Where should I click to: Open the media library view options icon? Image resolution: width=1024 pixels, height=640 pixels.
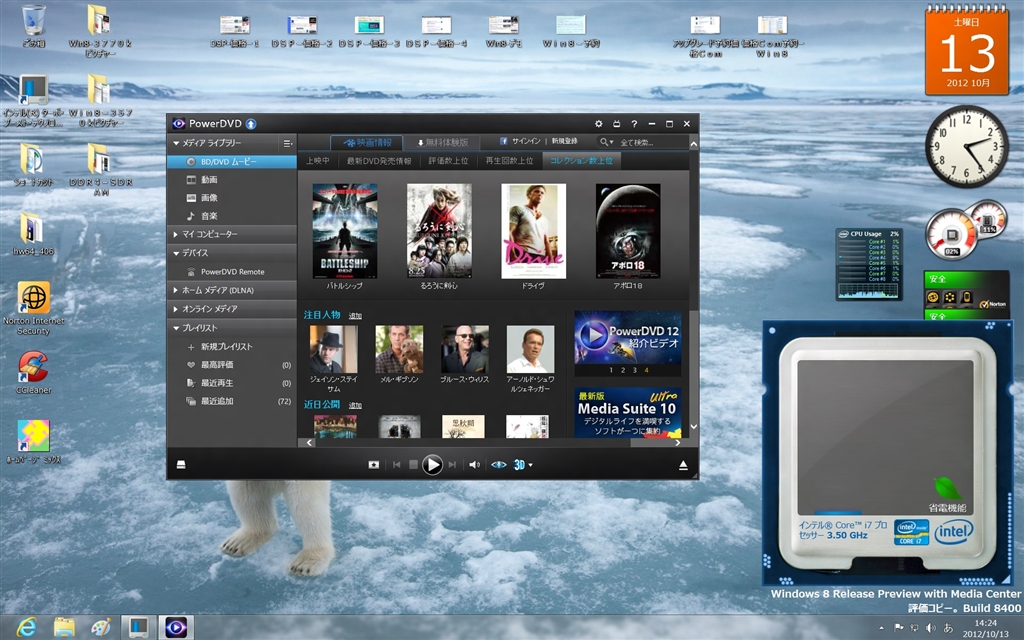point(287,143)
